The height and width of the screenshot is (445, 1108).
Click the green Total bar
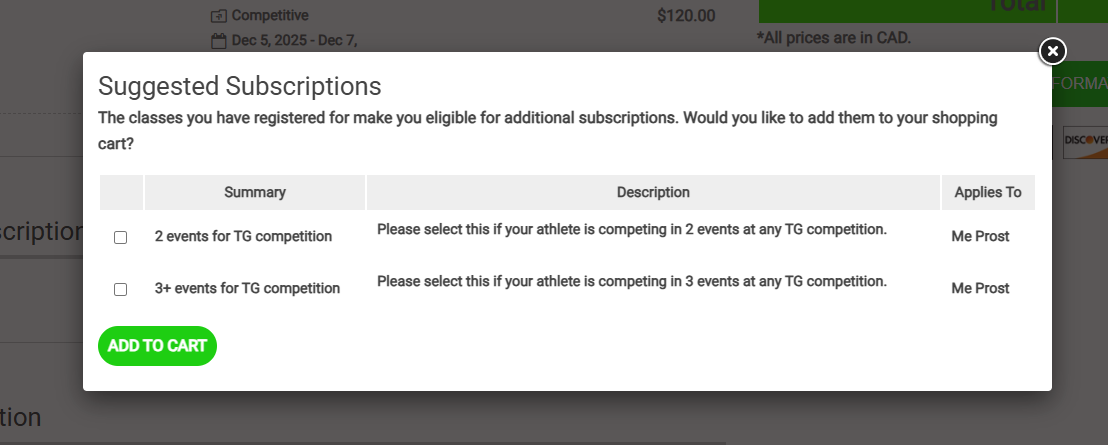pyautogui.click(x=906, y=8)
